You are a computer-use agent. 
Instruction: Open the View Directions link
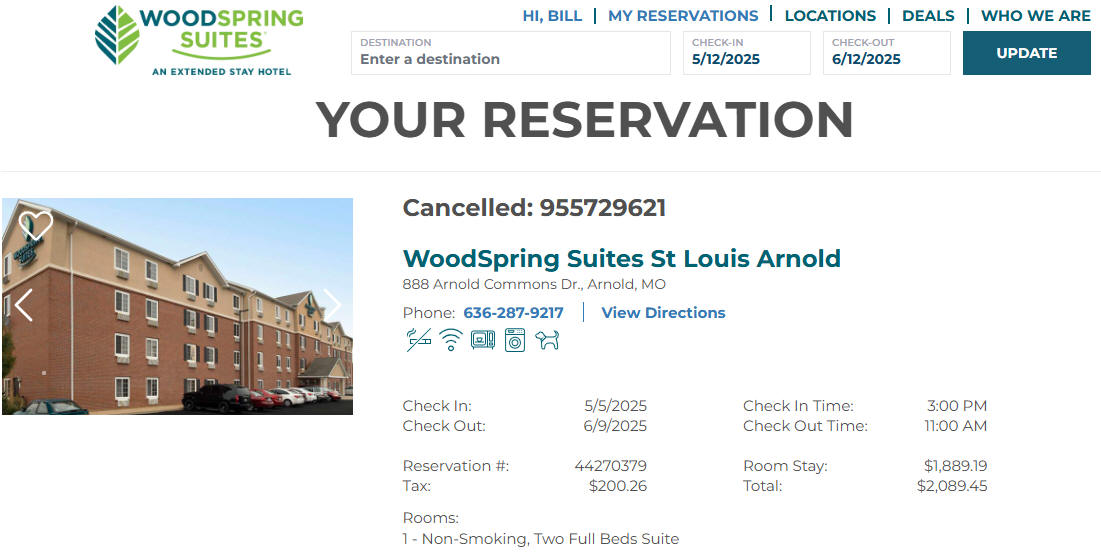click(x=663, y=312)
